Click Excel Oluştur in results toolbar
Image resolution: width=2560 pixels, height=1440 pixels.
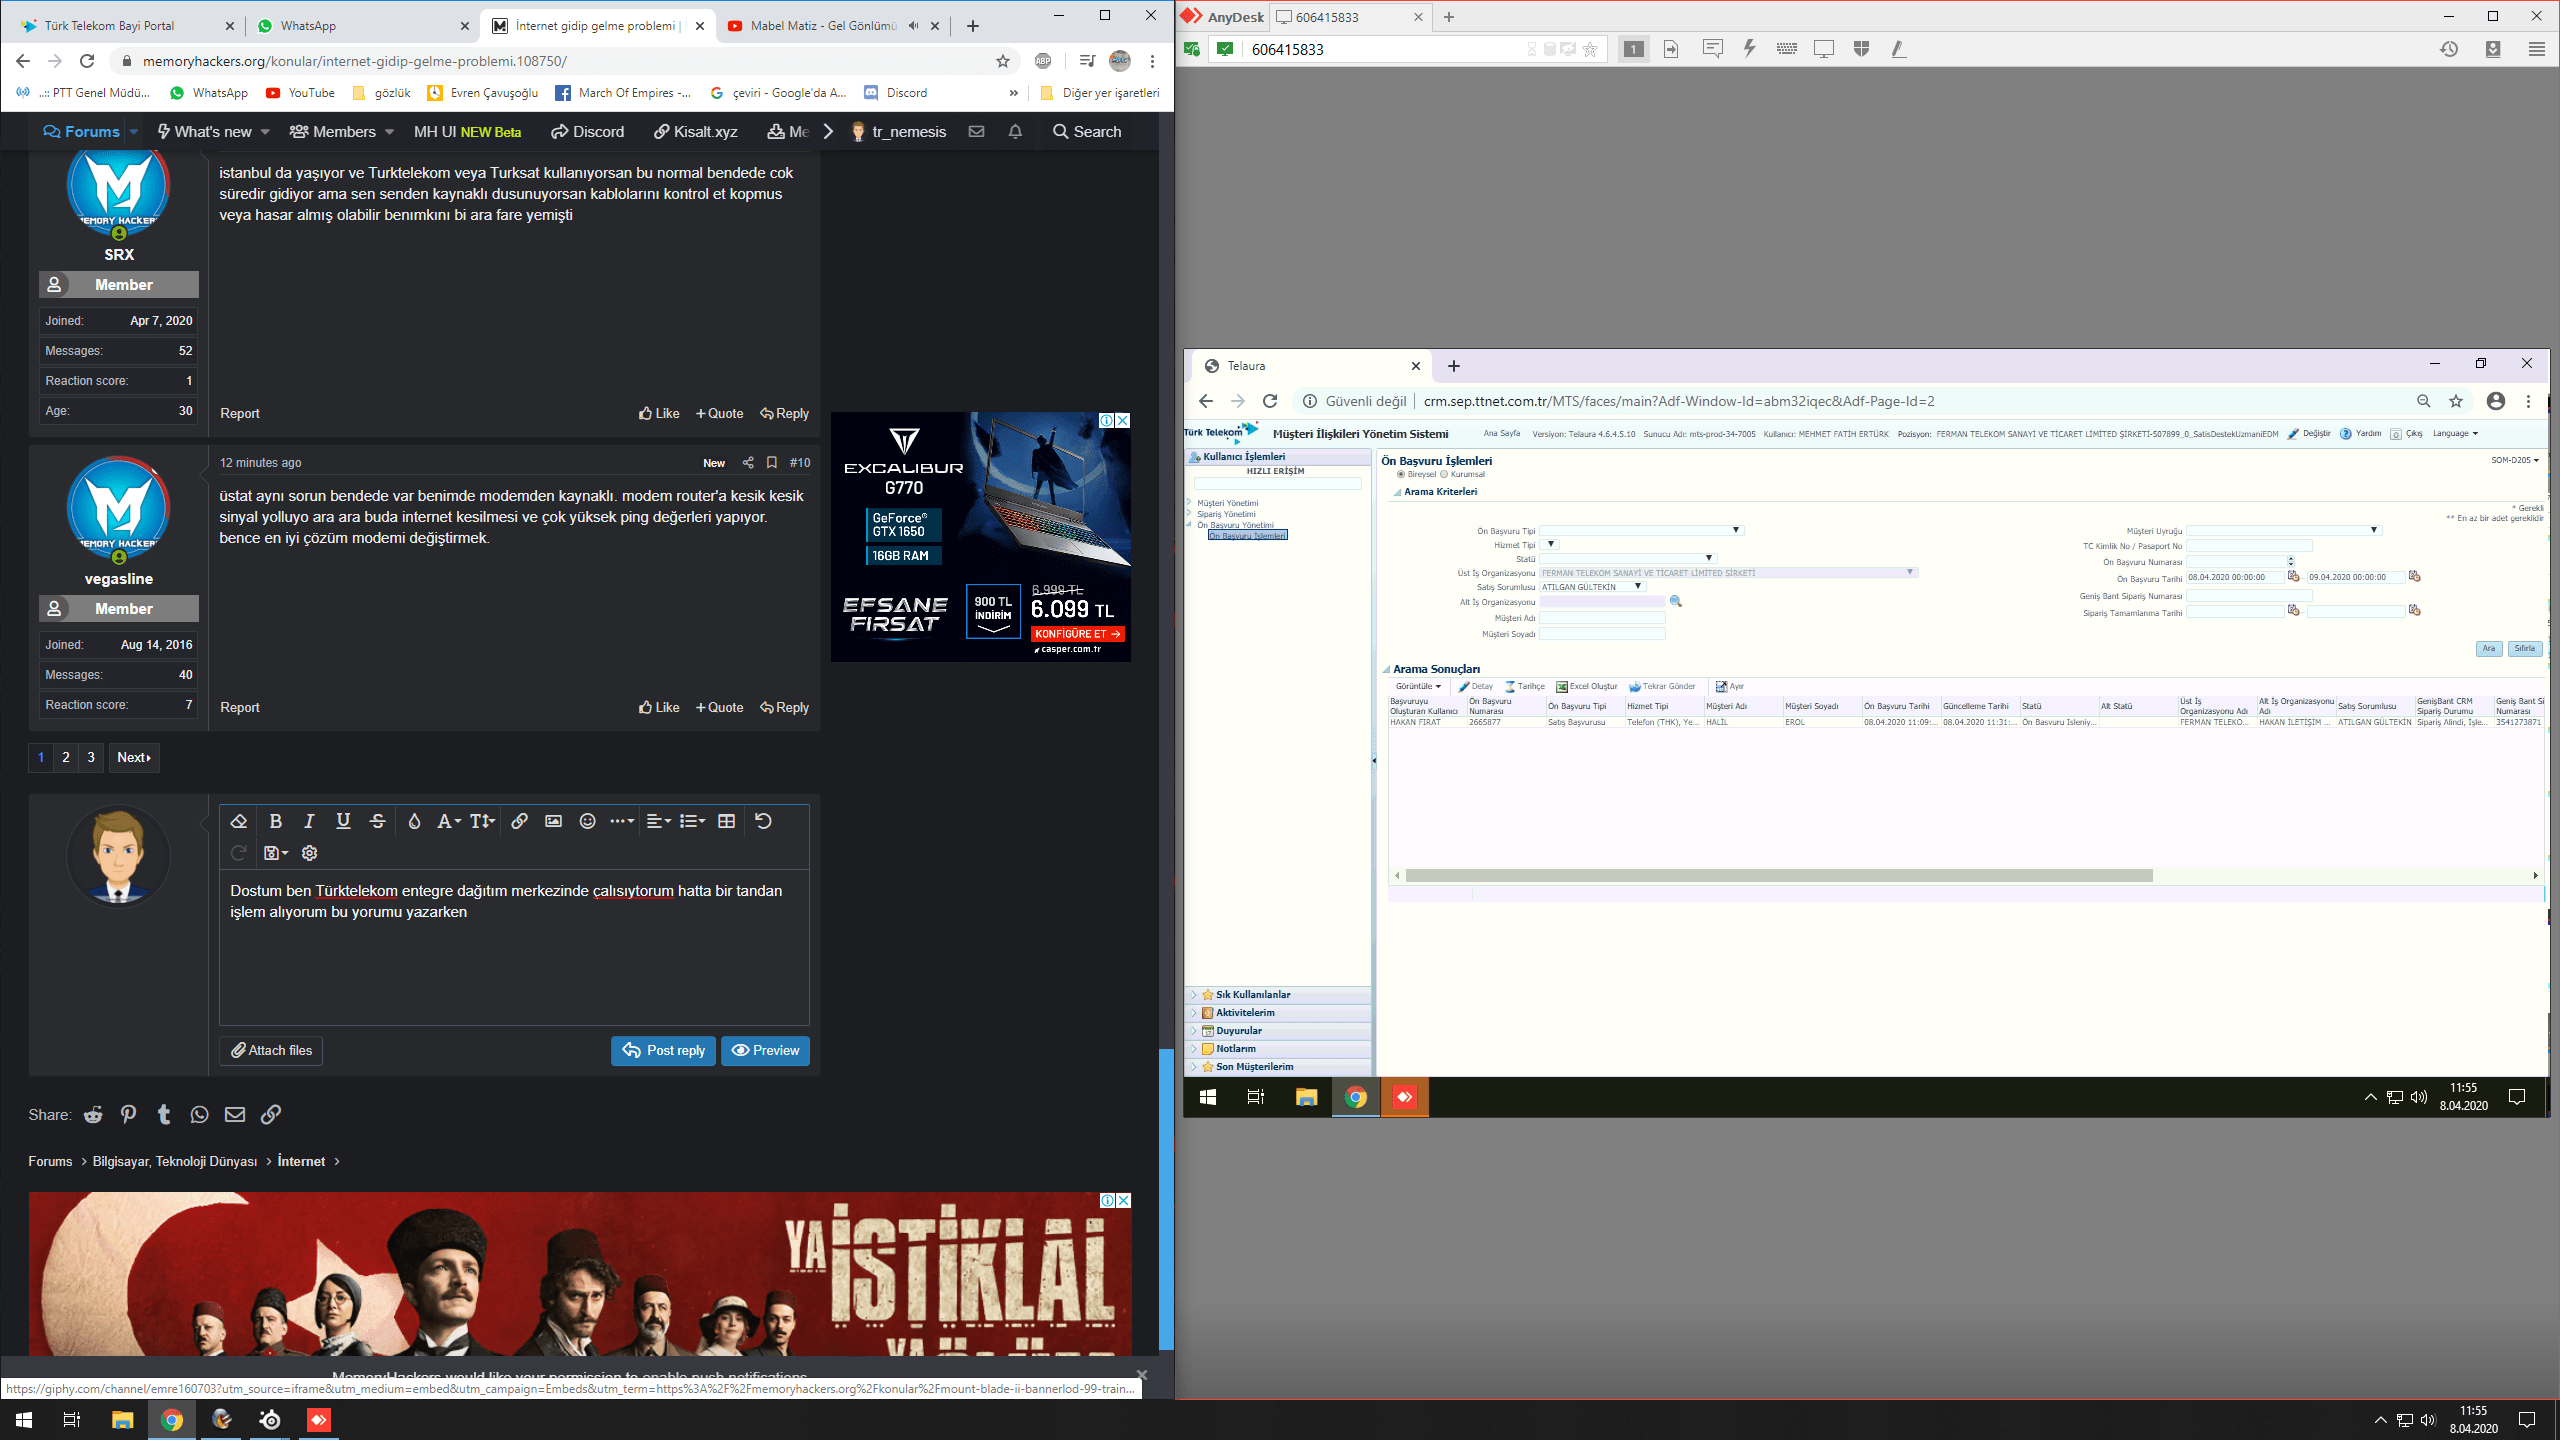(x=1587, y=686)
